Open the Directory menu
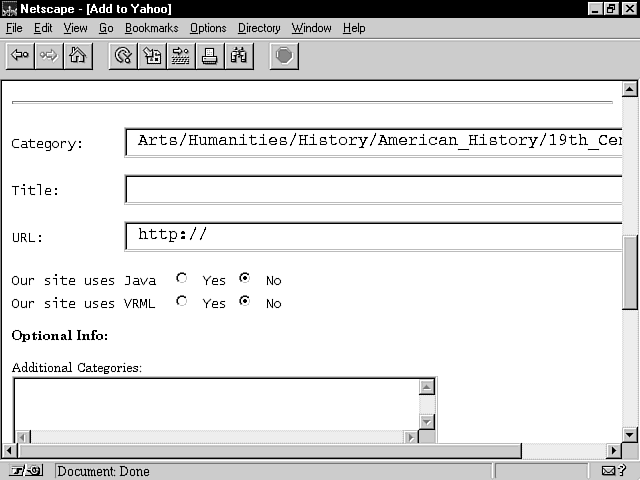 coord(259,28)
